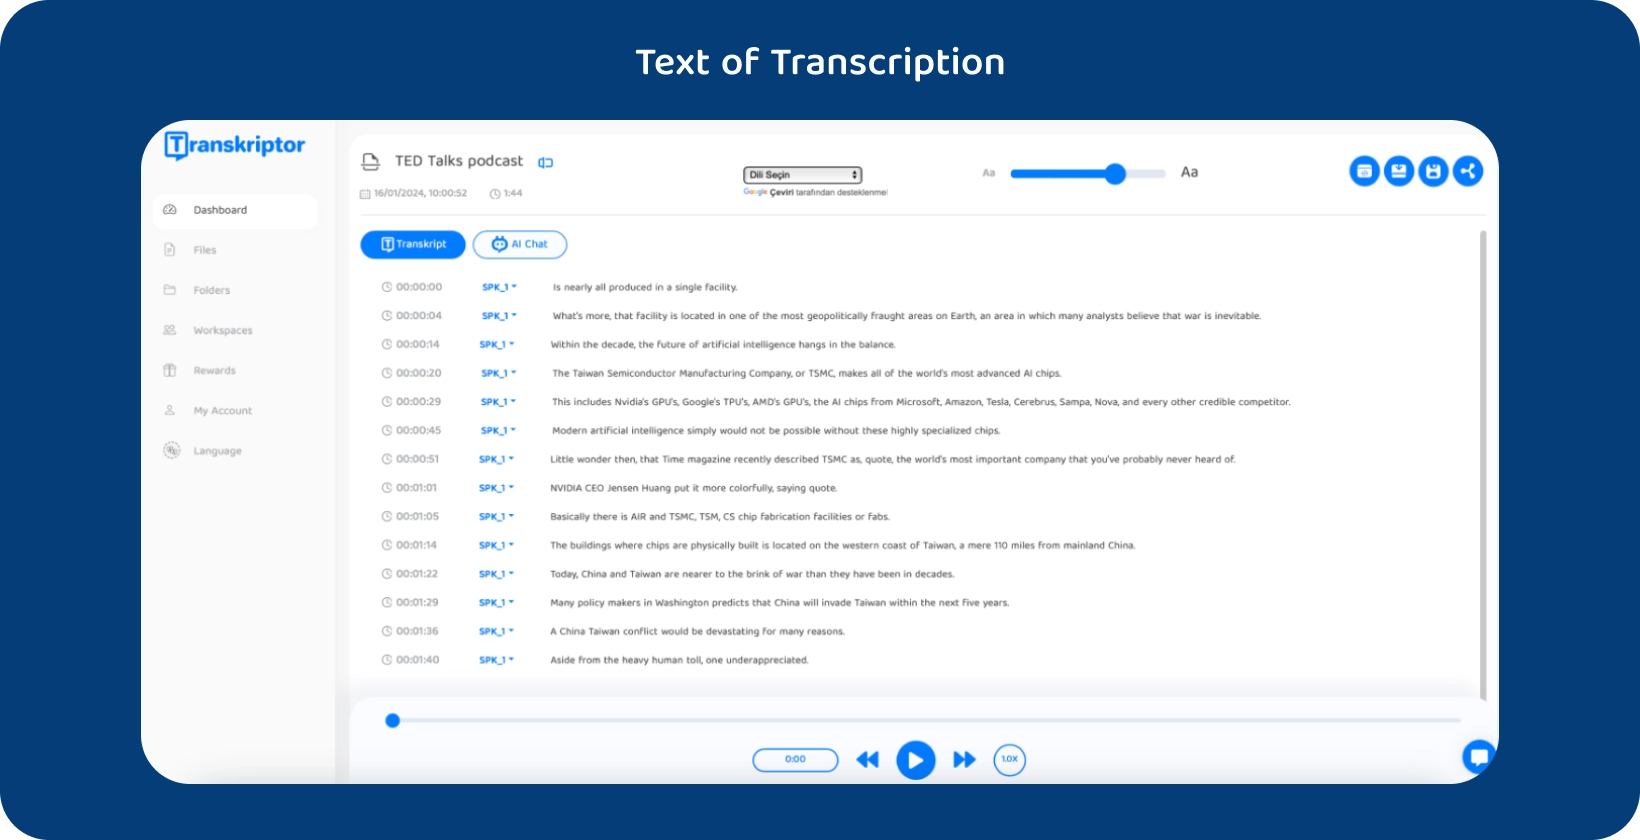Open the support chat bubble icon

coord(1478,756)
